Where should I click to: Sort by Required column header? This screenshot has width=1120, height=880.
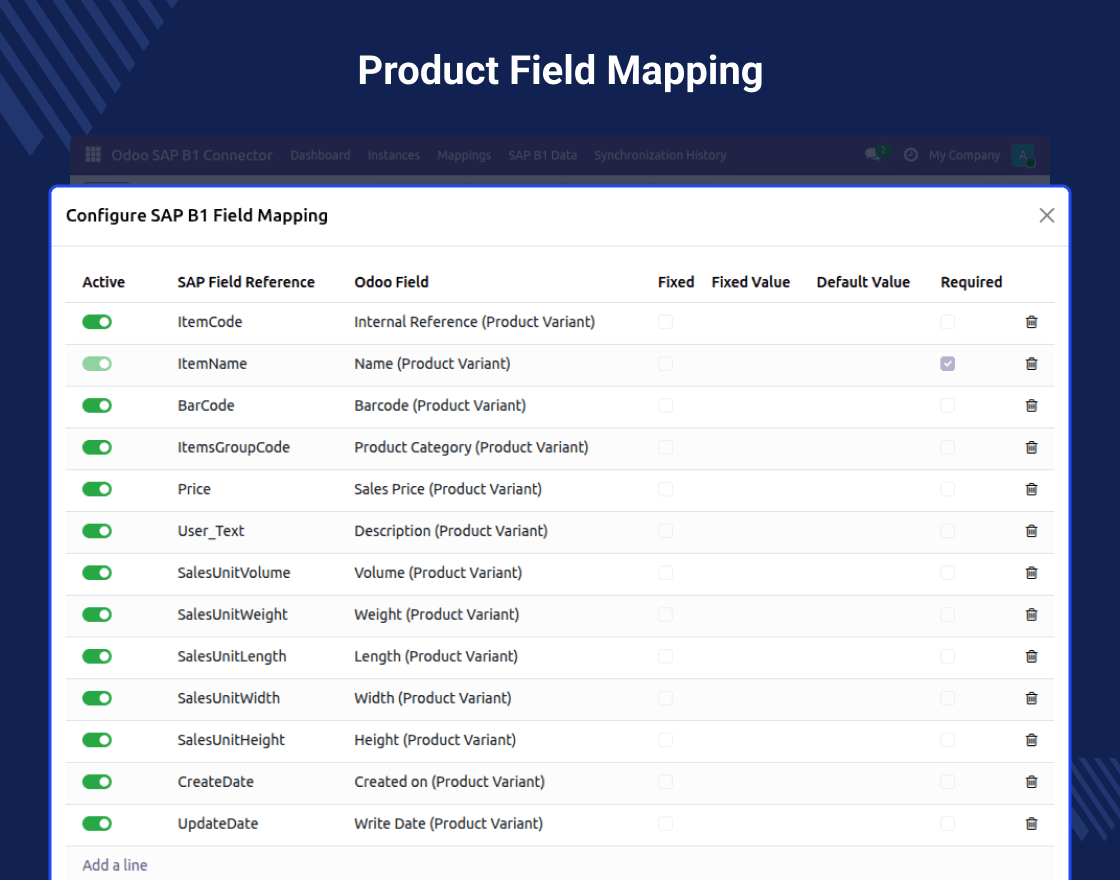click(971, 282)
